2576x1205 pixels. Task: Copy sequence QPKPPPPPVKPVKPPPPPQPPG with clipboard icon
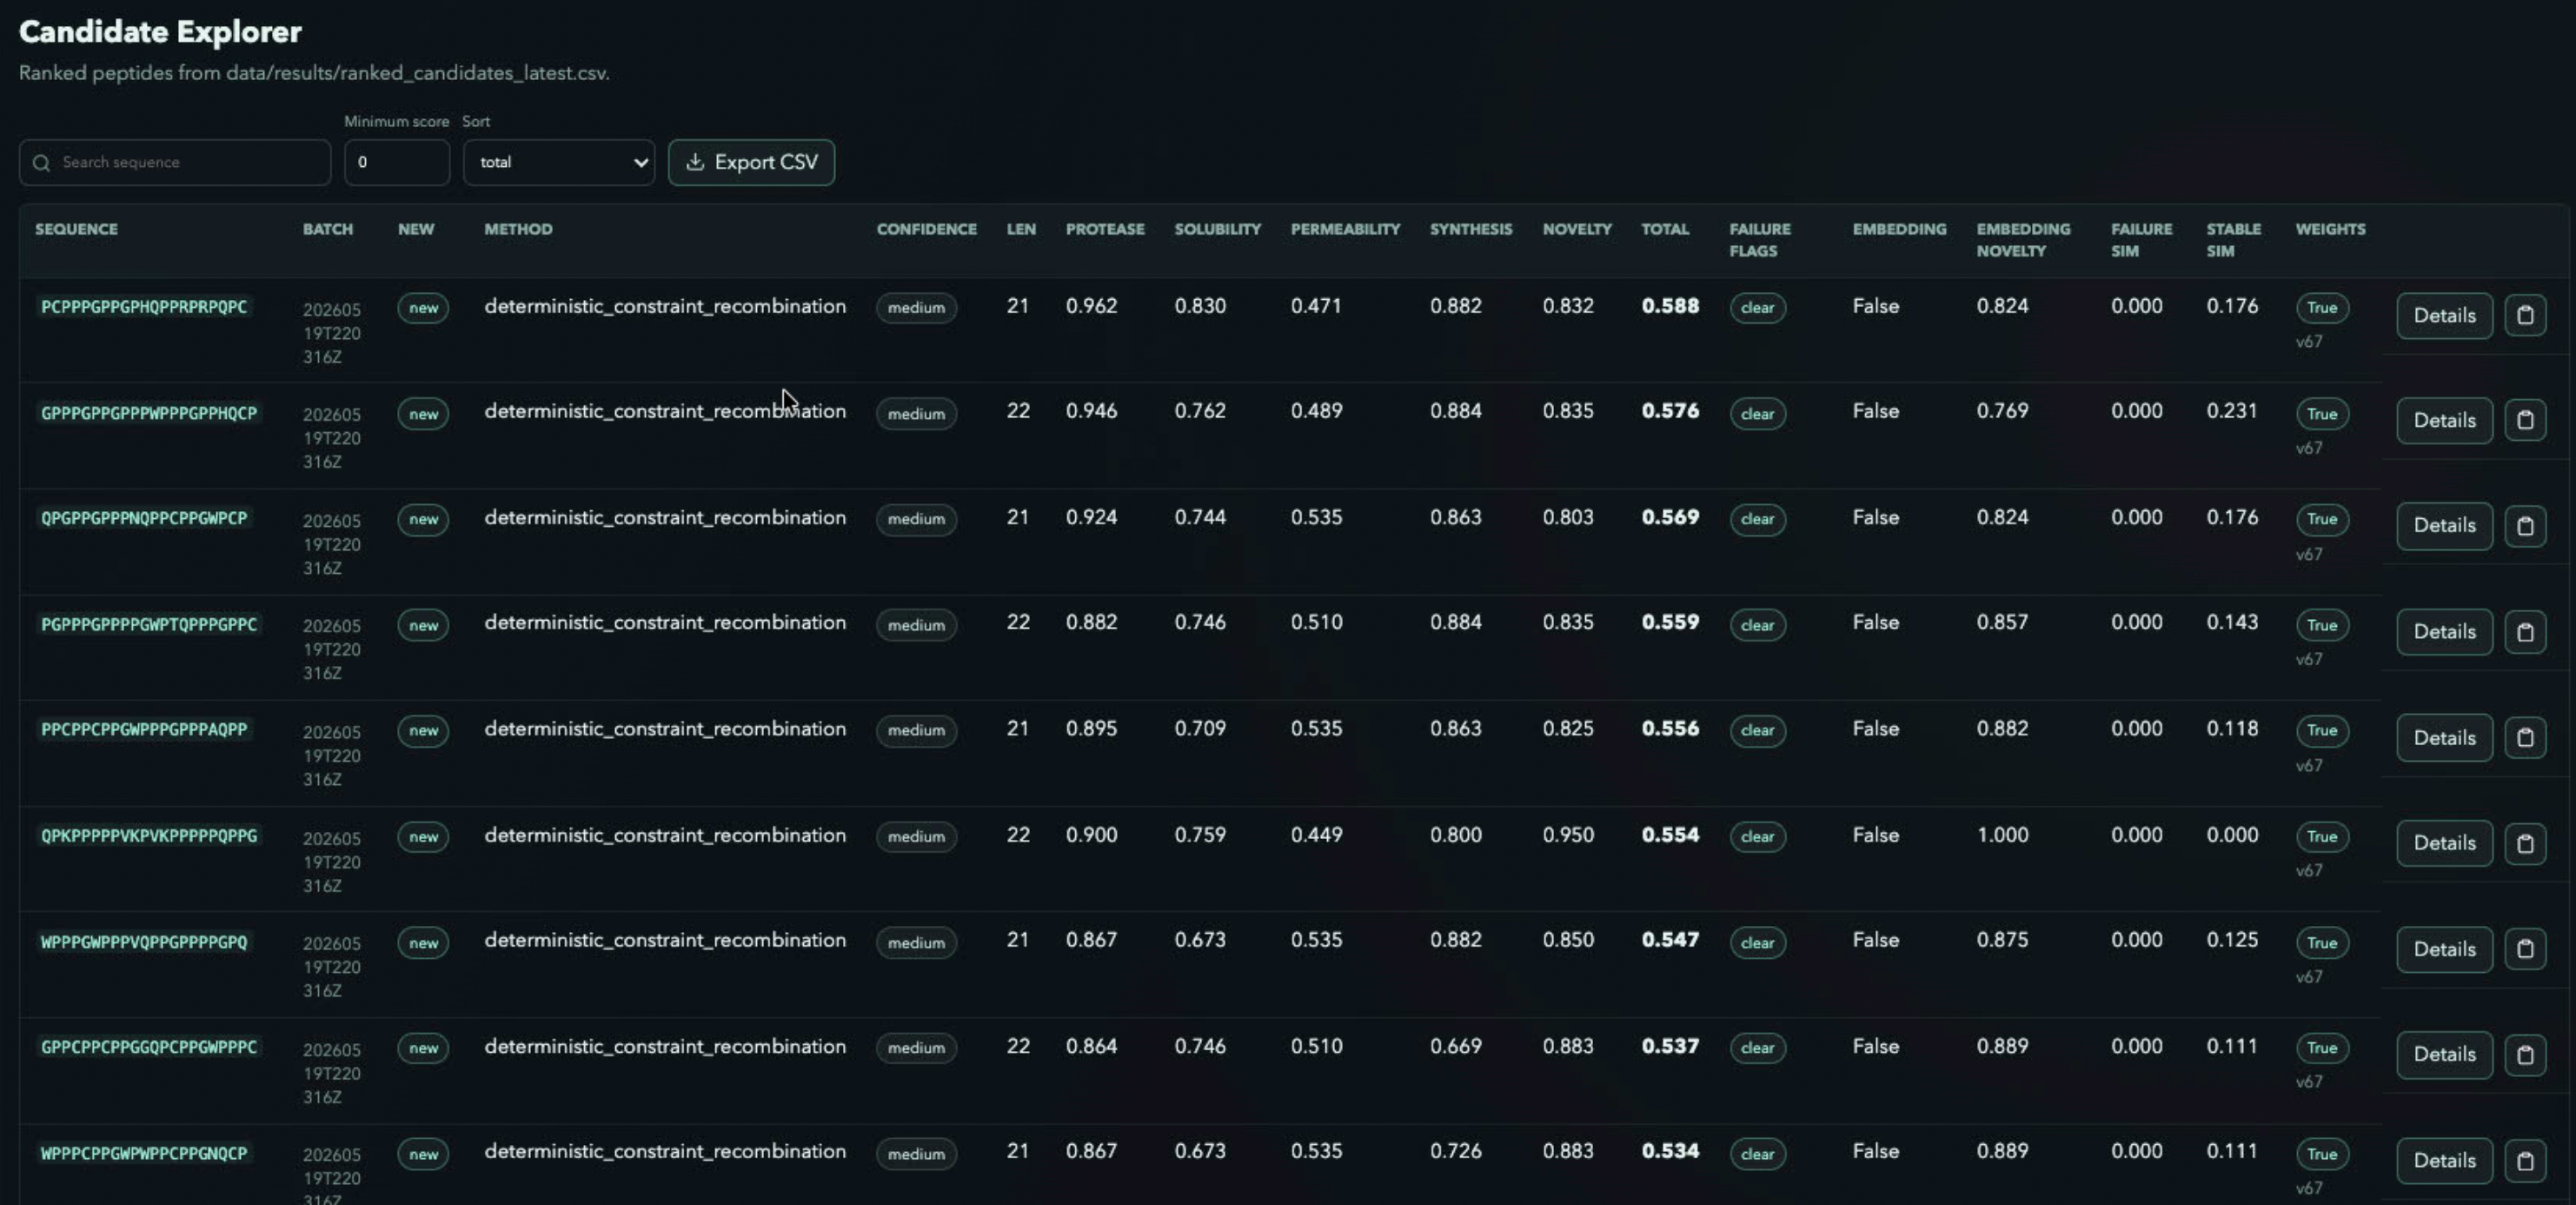pos(2525,843)
